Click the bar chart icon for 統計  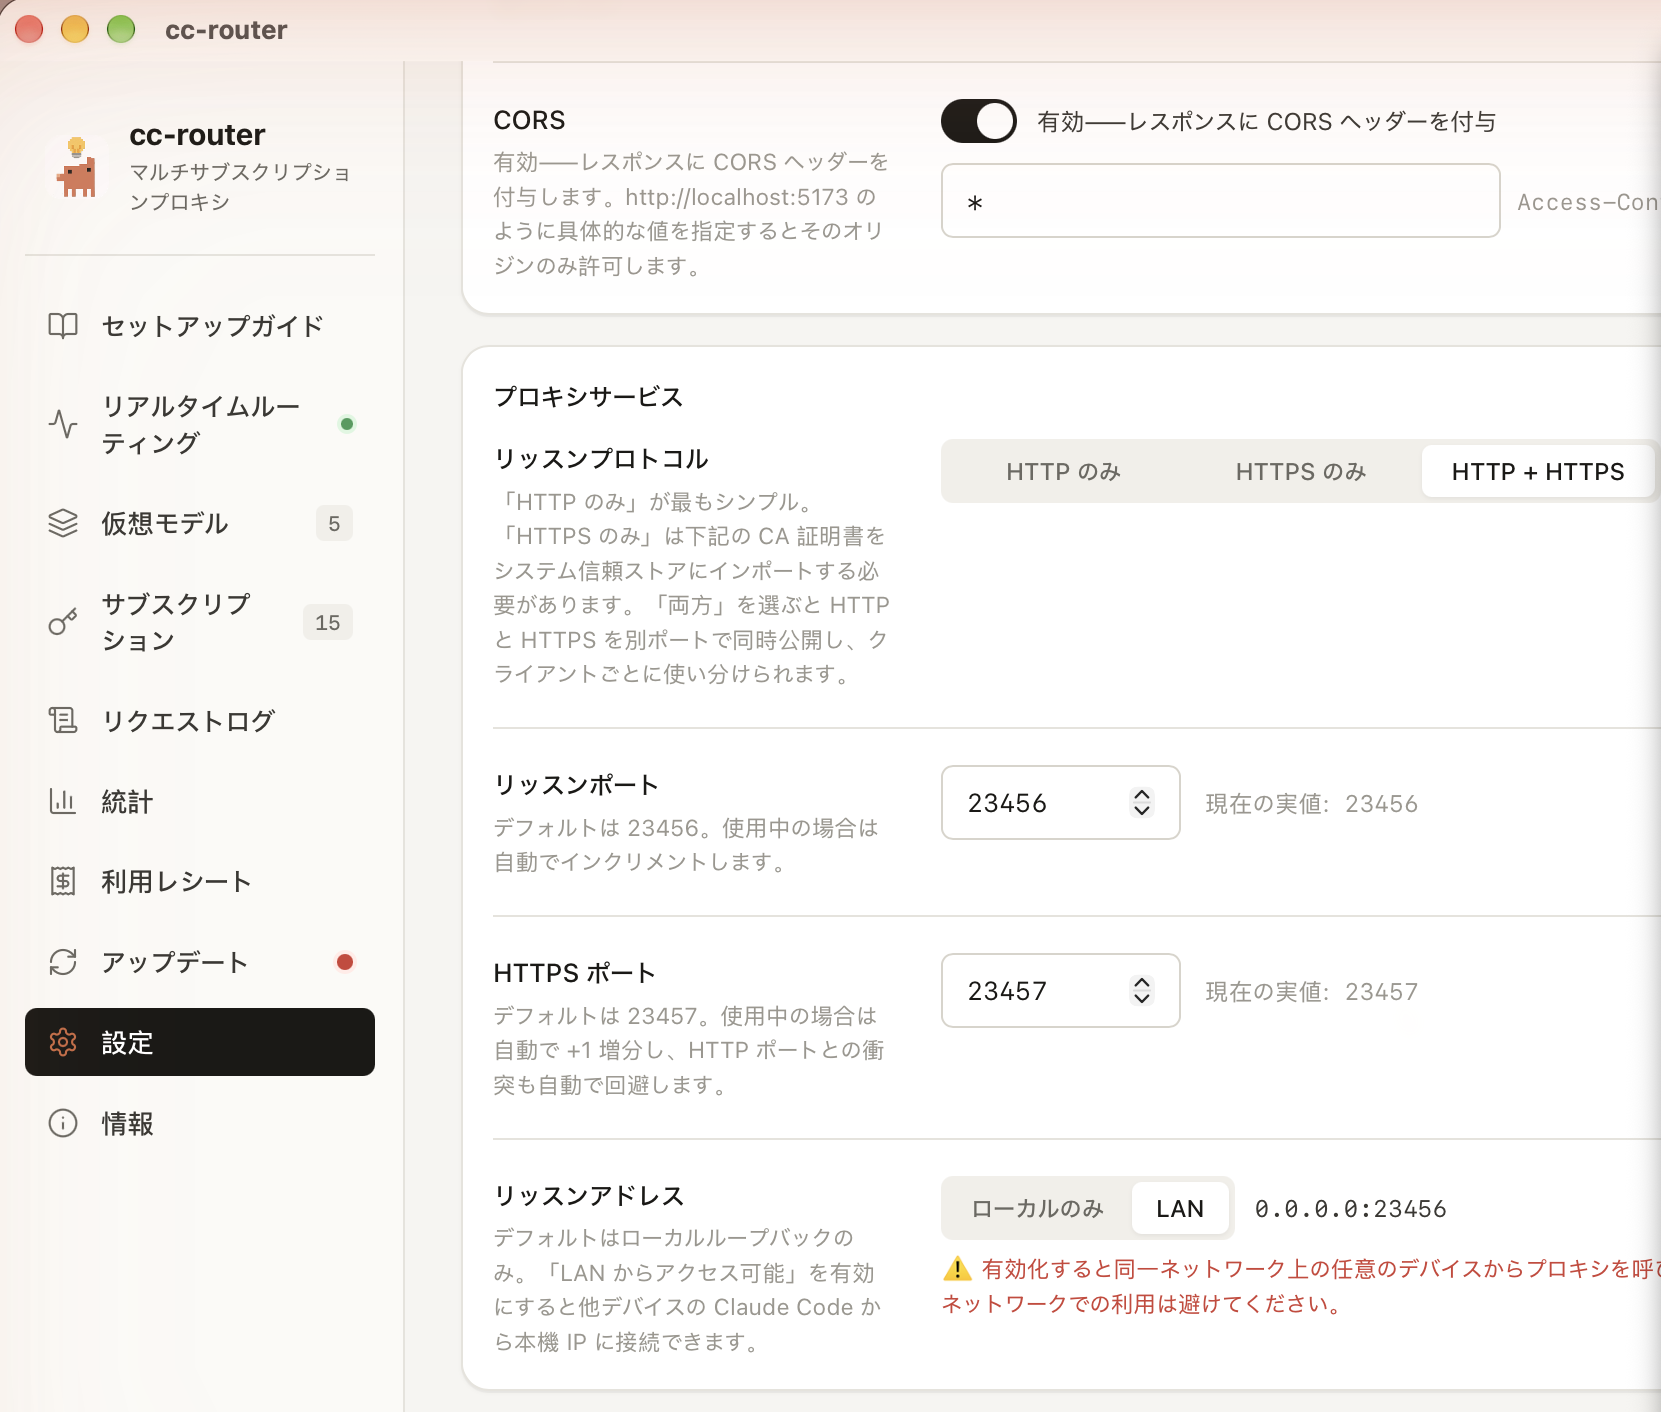pos(63,801)
